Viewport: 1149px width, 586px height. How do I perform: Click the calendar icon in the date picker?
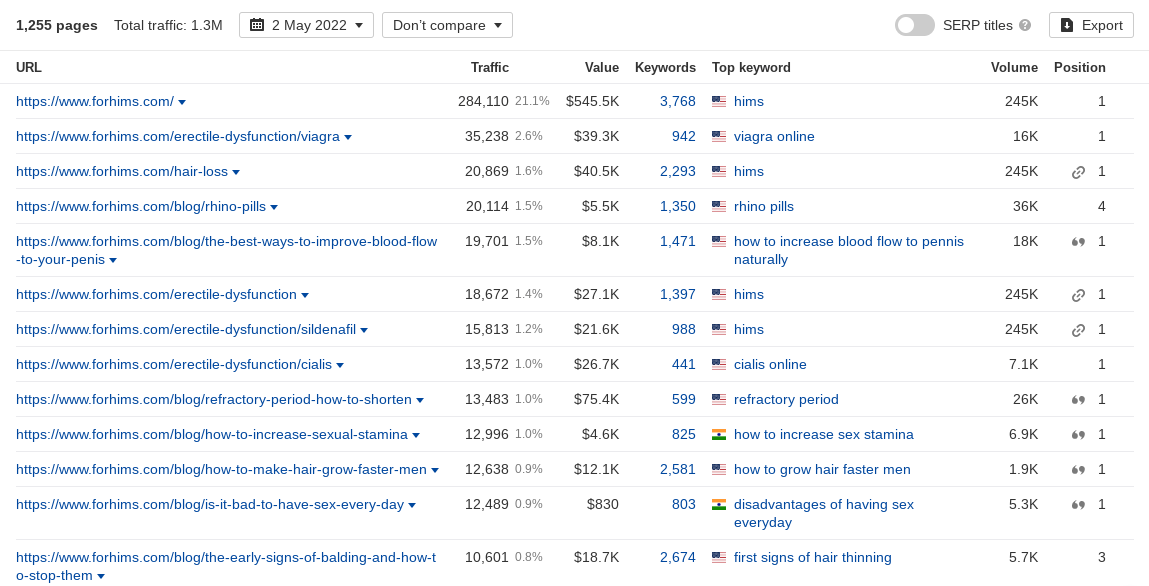coord(256,25)
